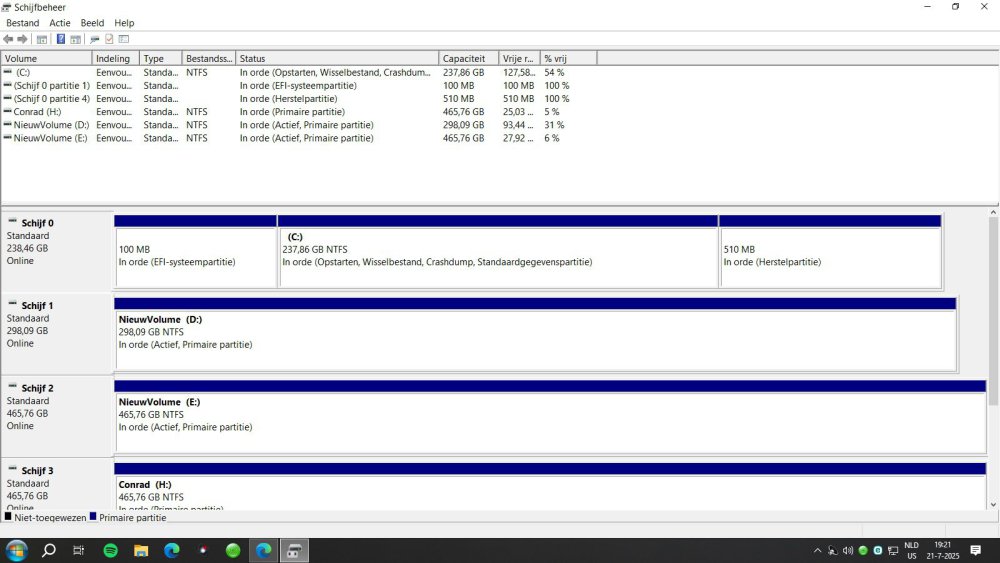Sort by the Capaciteit column header

pyautogui.click(x=468, y=58)
